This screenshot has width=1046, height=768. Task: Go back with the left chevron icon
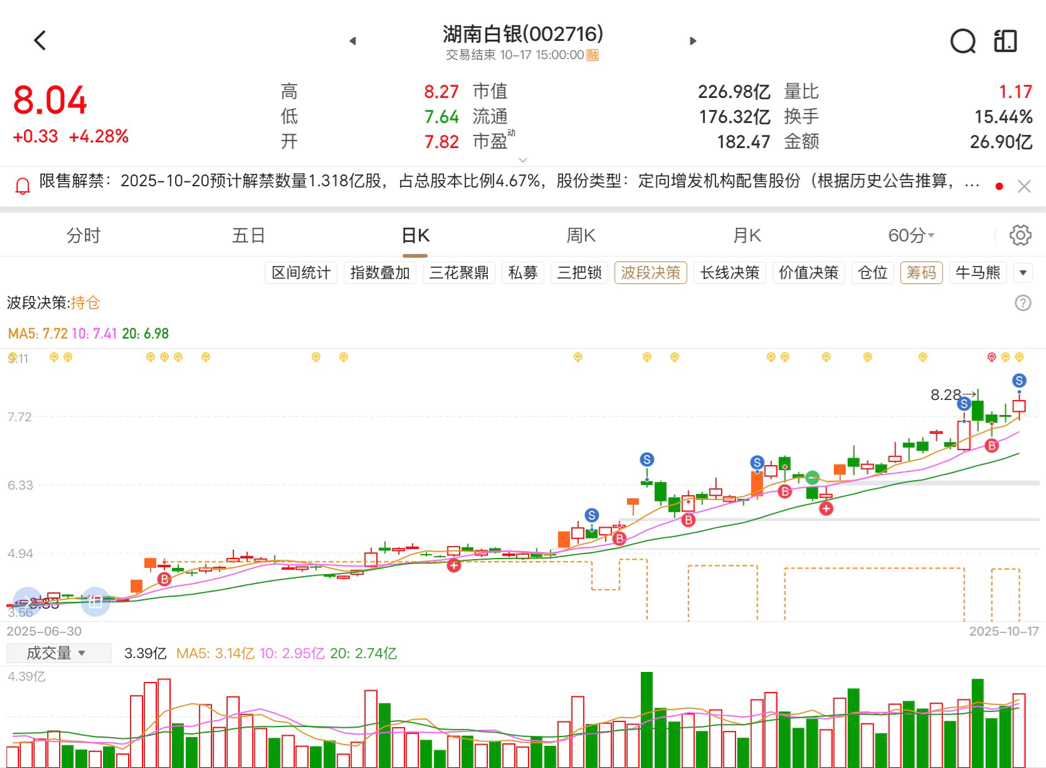click(40, 41)
